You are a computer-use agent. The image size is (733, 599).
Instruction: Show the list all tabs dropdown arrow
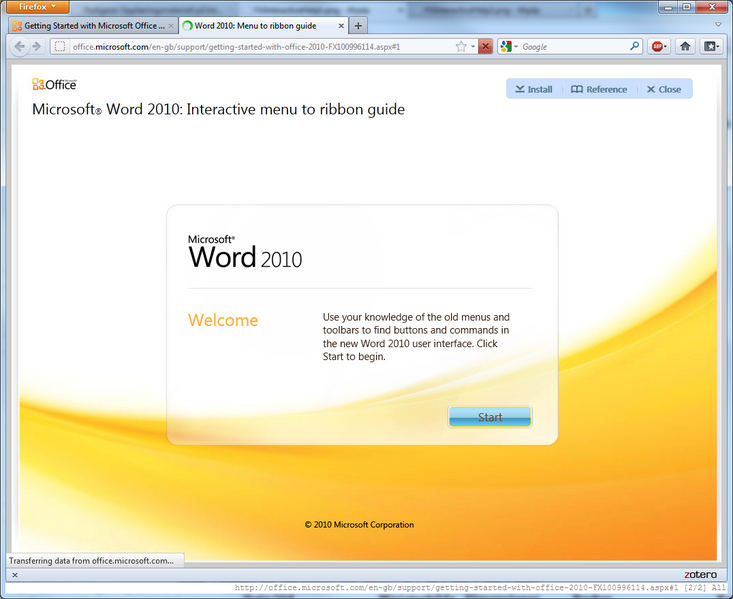click(719, 24)
